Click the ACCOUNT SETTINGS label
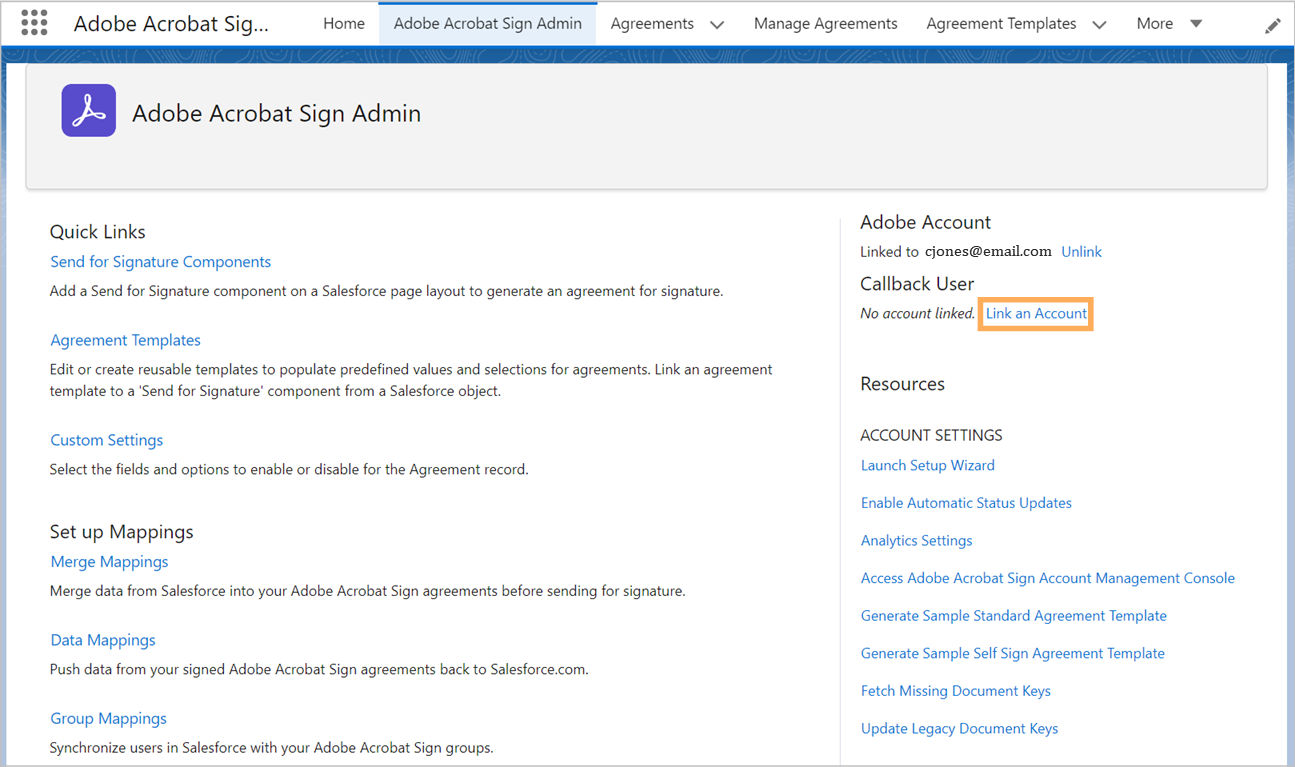The width and height of the screenshot is (1295, 767). (x=932, y=435)
